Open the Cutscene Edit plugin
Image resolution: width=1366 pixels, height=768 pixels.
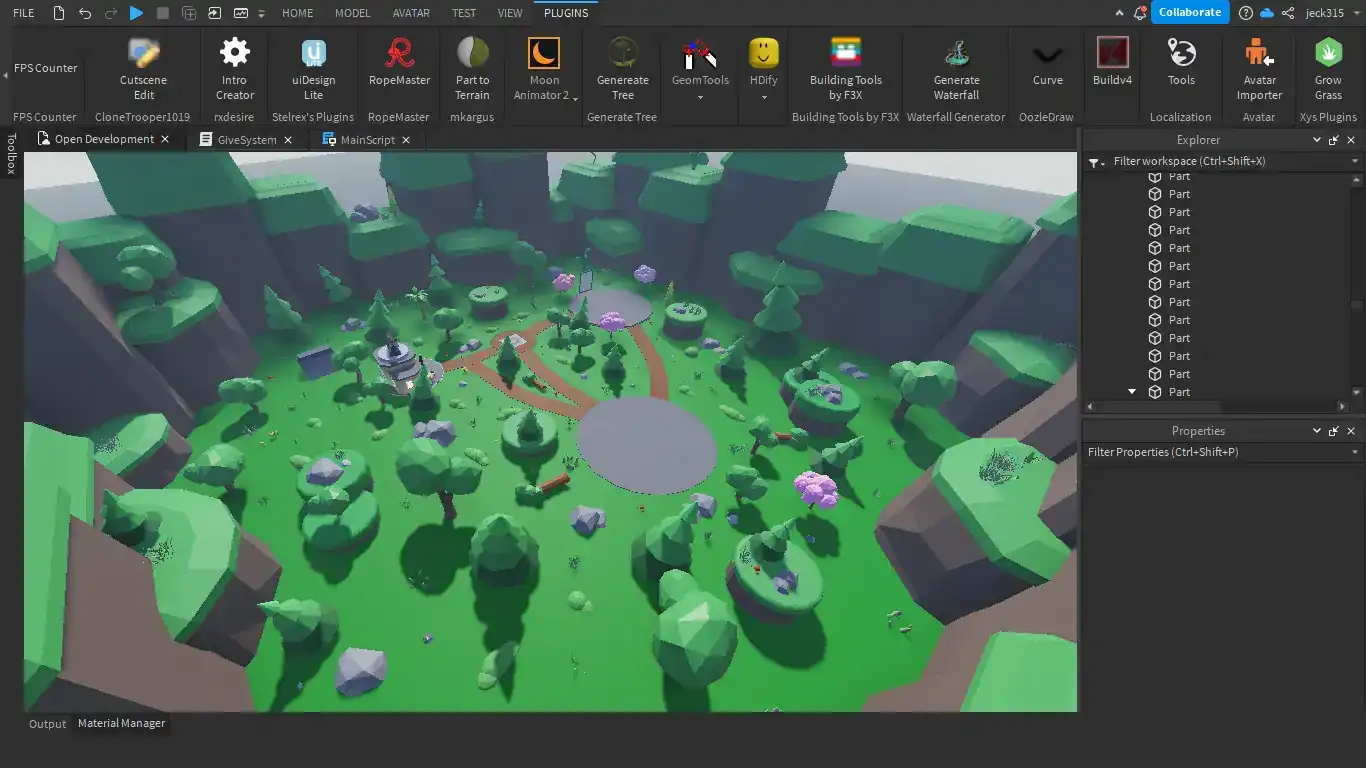pyautogui.click(x=144, y=69)
